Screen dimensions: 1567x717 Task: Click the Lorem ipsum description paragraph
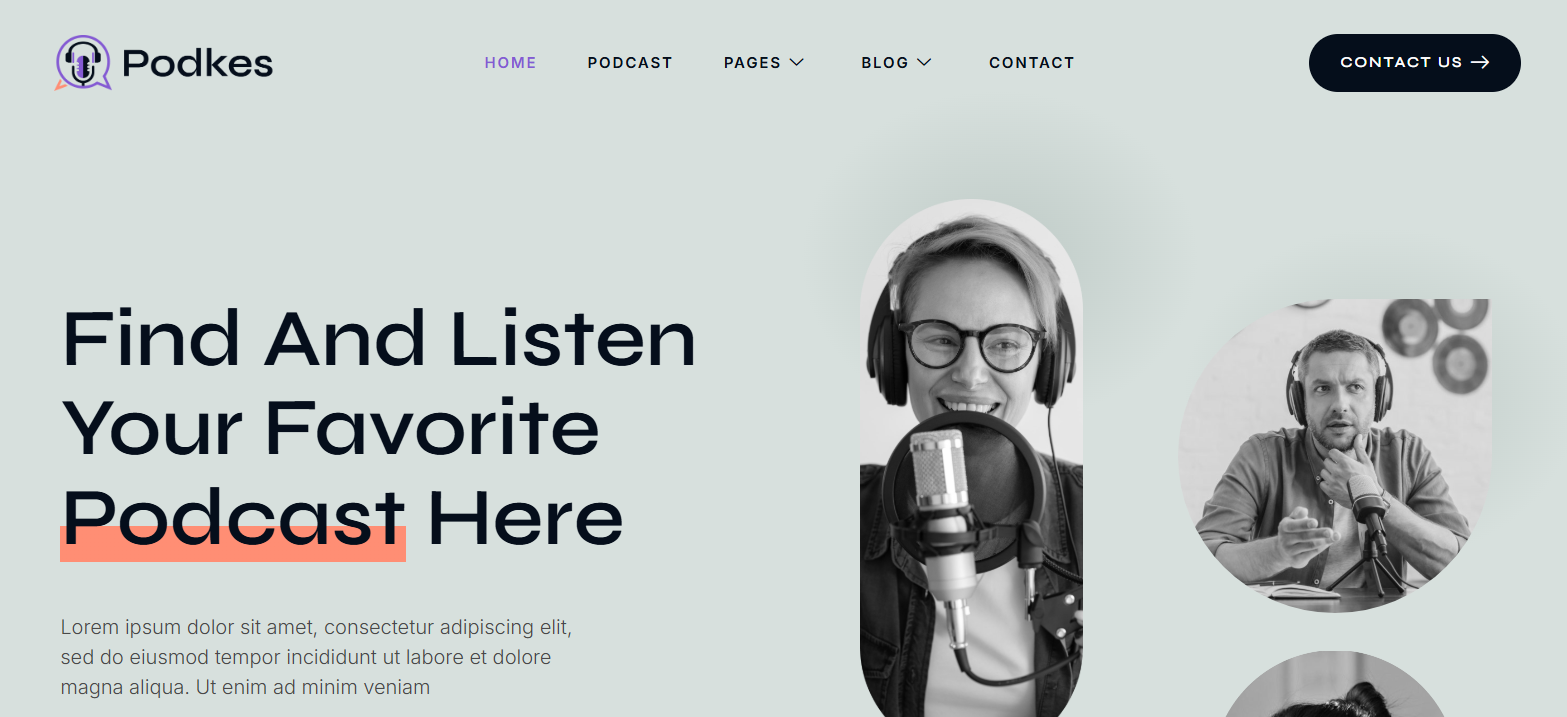(317, 657)
